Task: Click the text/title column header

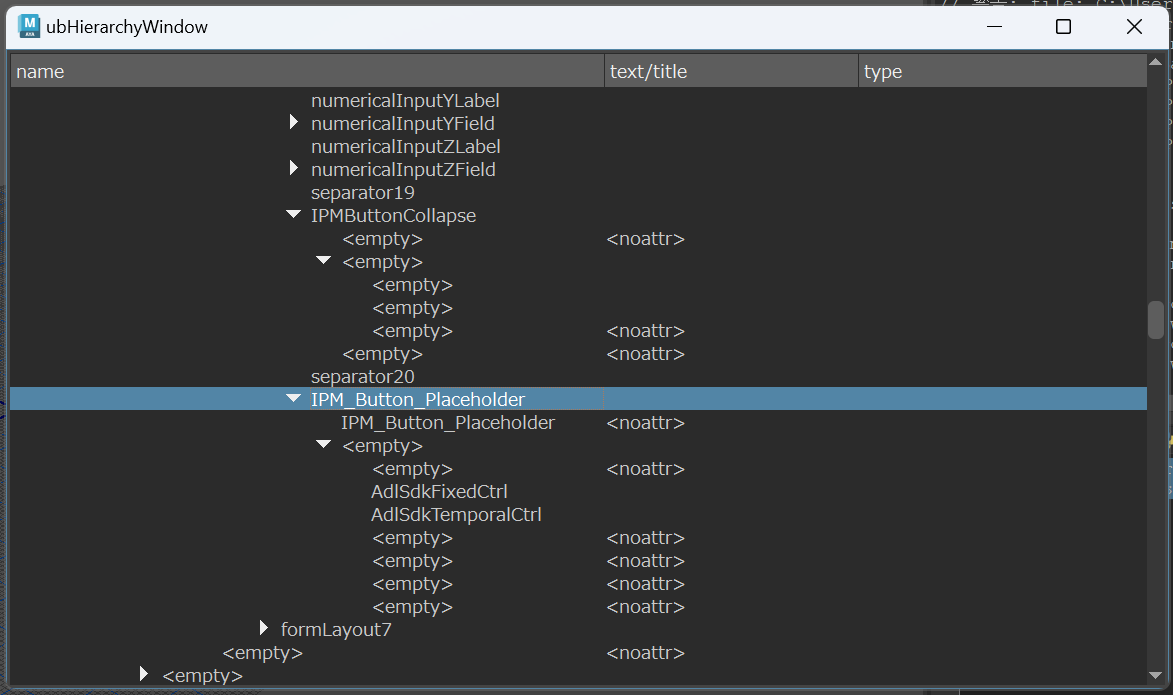Action: 730,71
